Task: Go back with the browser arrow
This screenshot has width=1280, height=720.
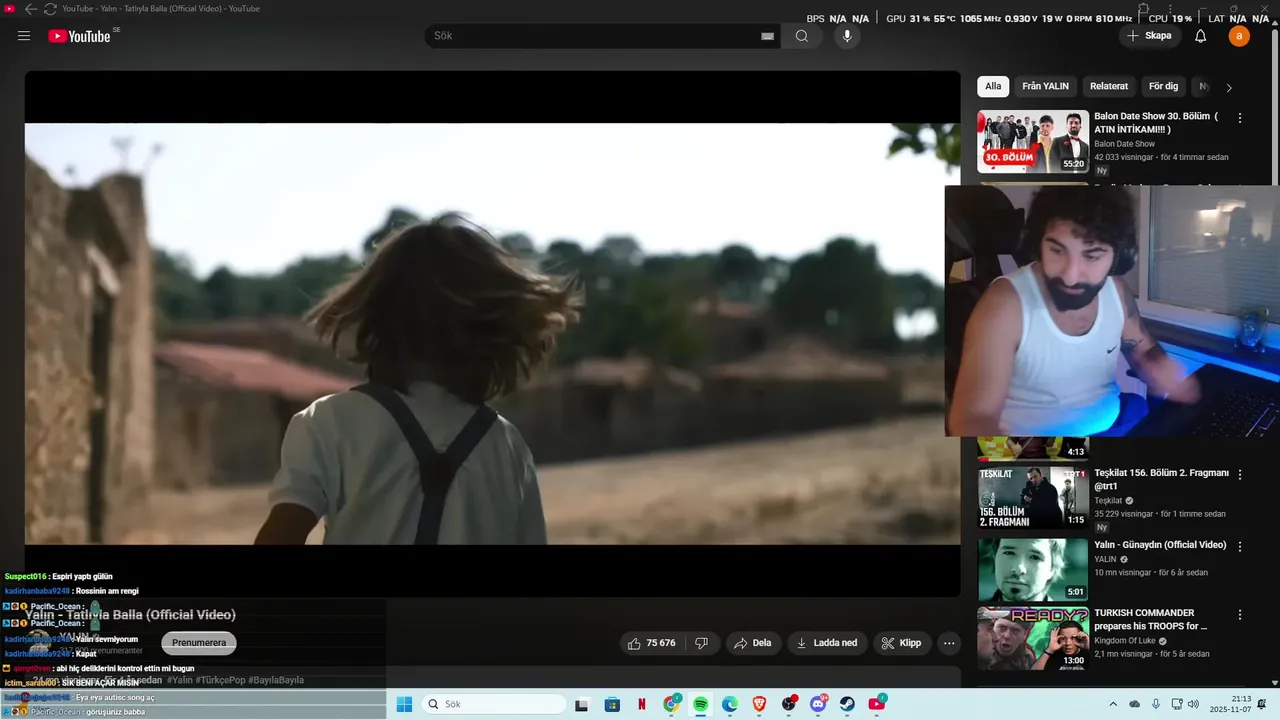Action: pyautogui.click(x=31, y=8)
